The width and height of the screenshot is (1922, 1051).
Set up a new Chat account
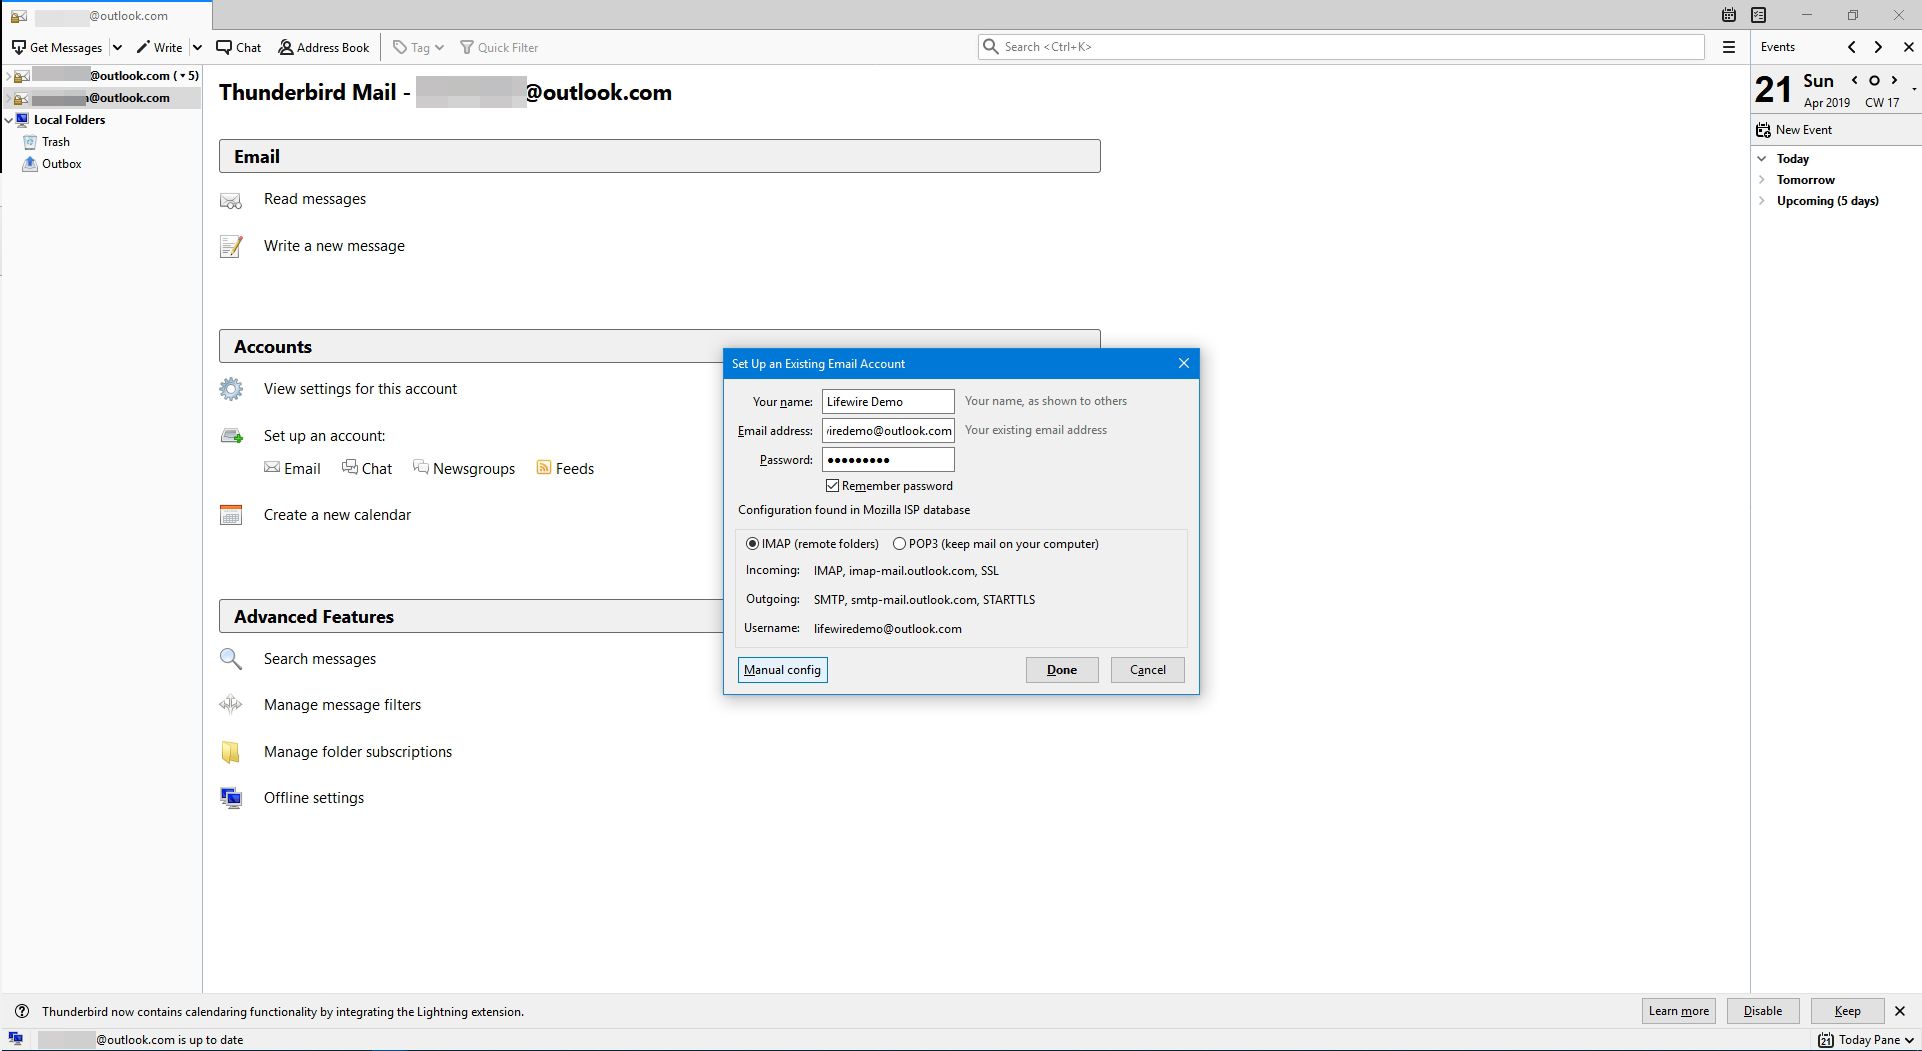pyautogui.click(x=367, y=469)
